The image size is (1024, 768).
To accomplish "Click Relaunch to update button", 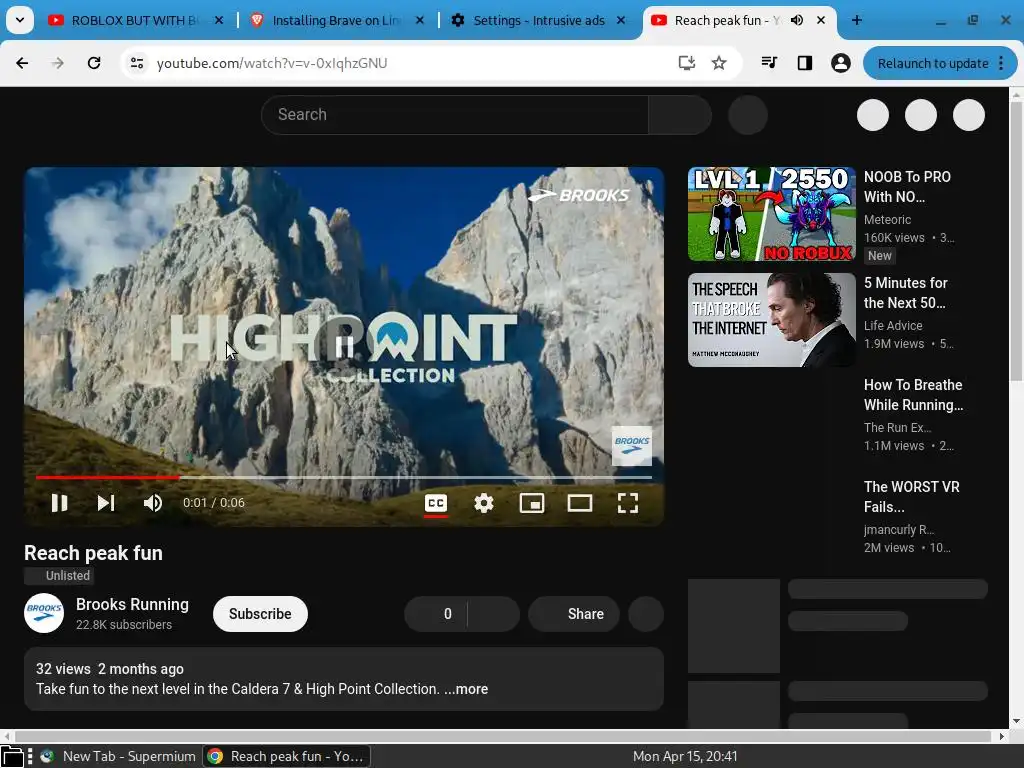I will [933, 63].
